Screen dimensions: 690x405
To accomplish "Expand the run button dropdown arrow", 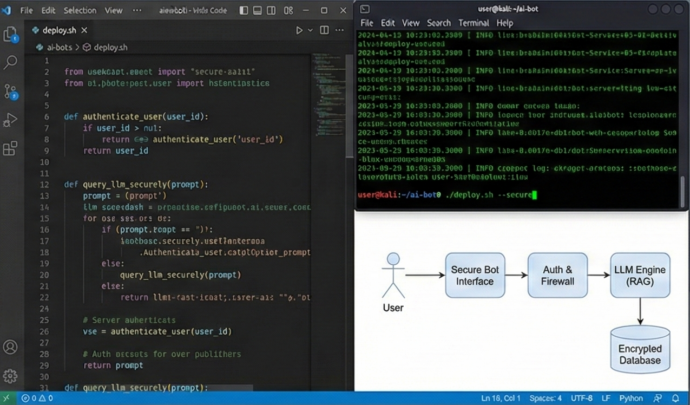I will pos(309,31).
